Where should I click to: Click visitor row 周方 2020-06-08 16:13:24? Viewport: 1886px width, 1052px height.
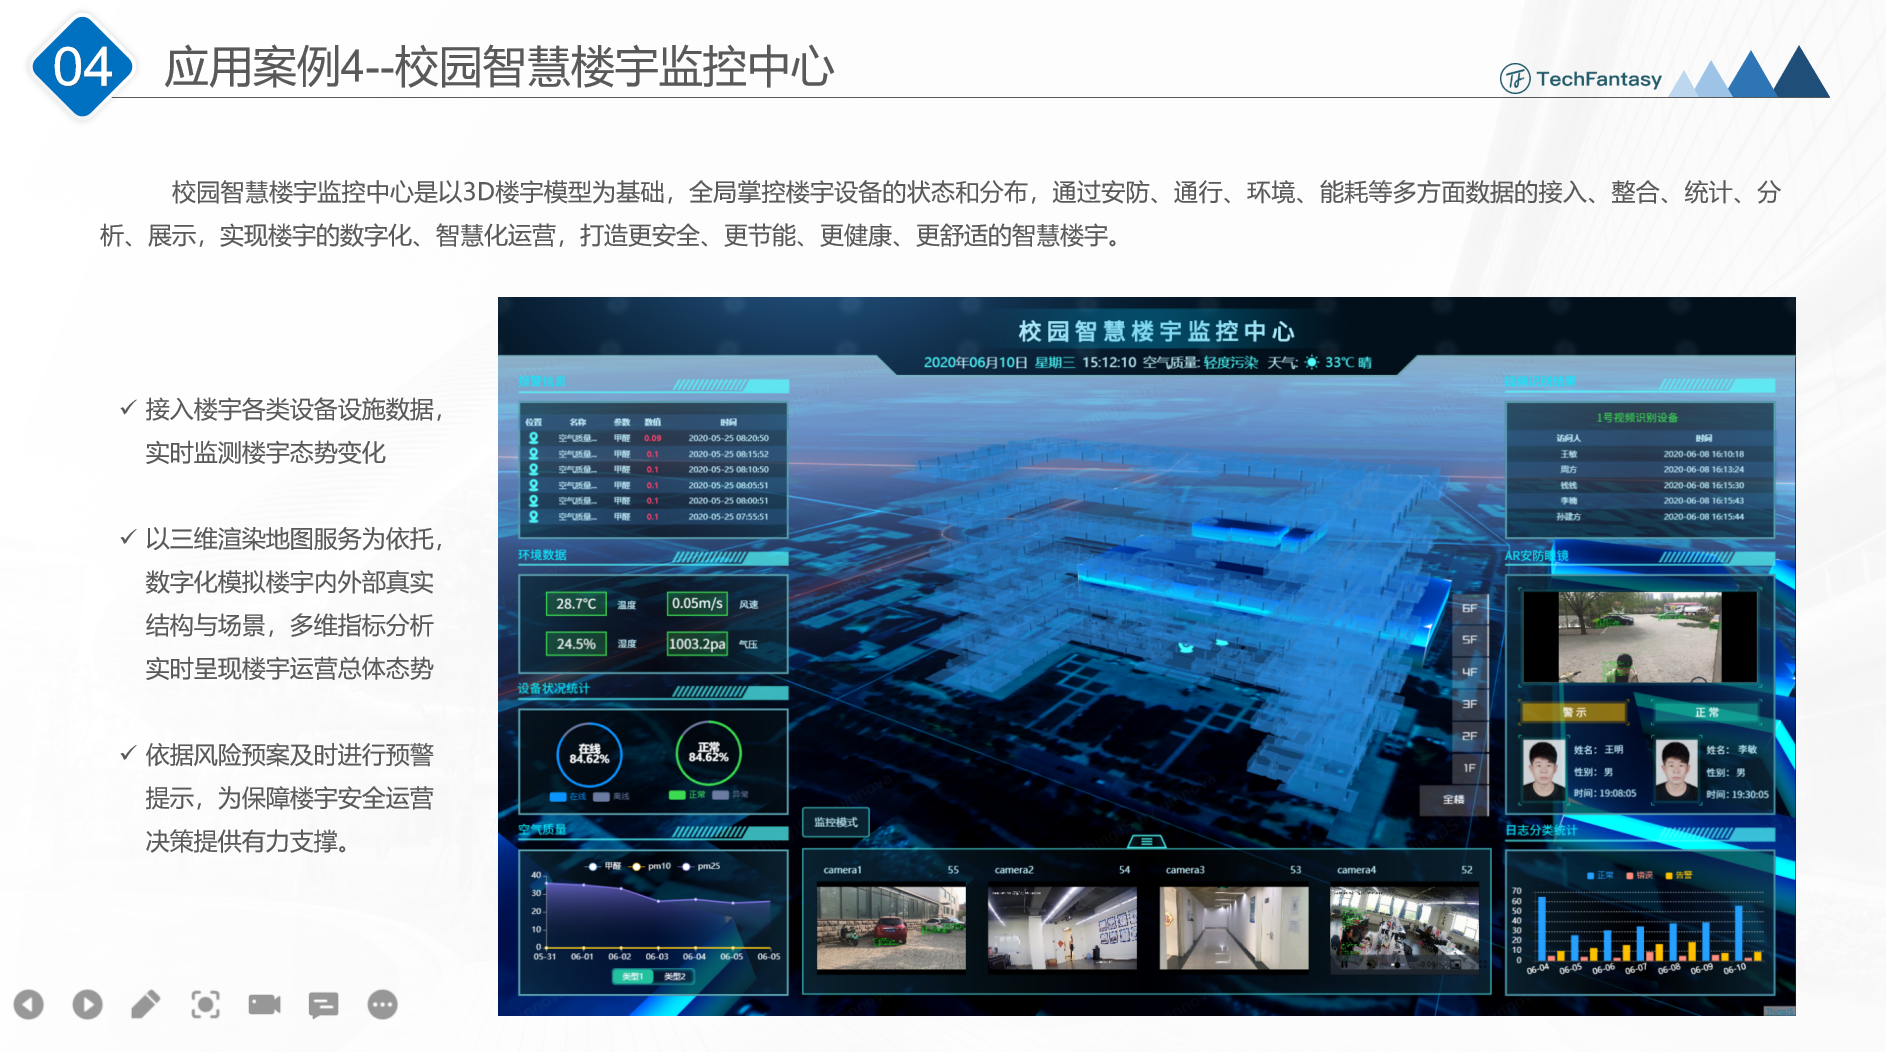[1641, 469]
